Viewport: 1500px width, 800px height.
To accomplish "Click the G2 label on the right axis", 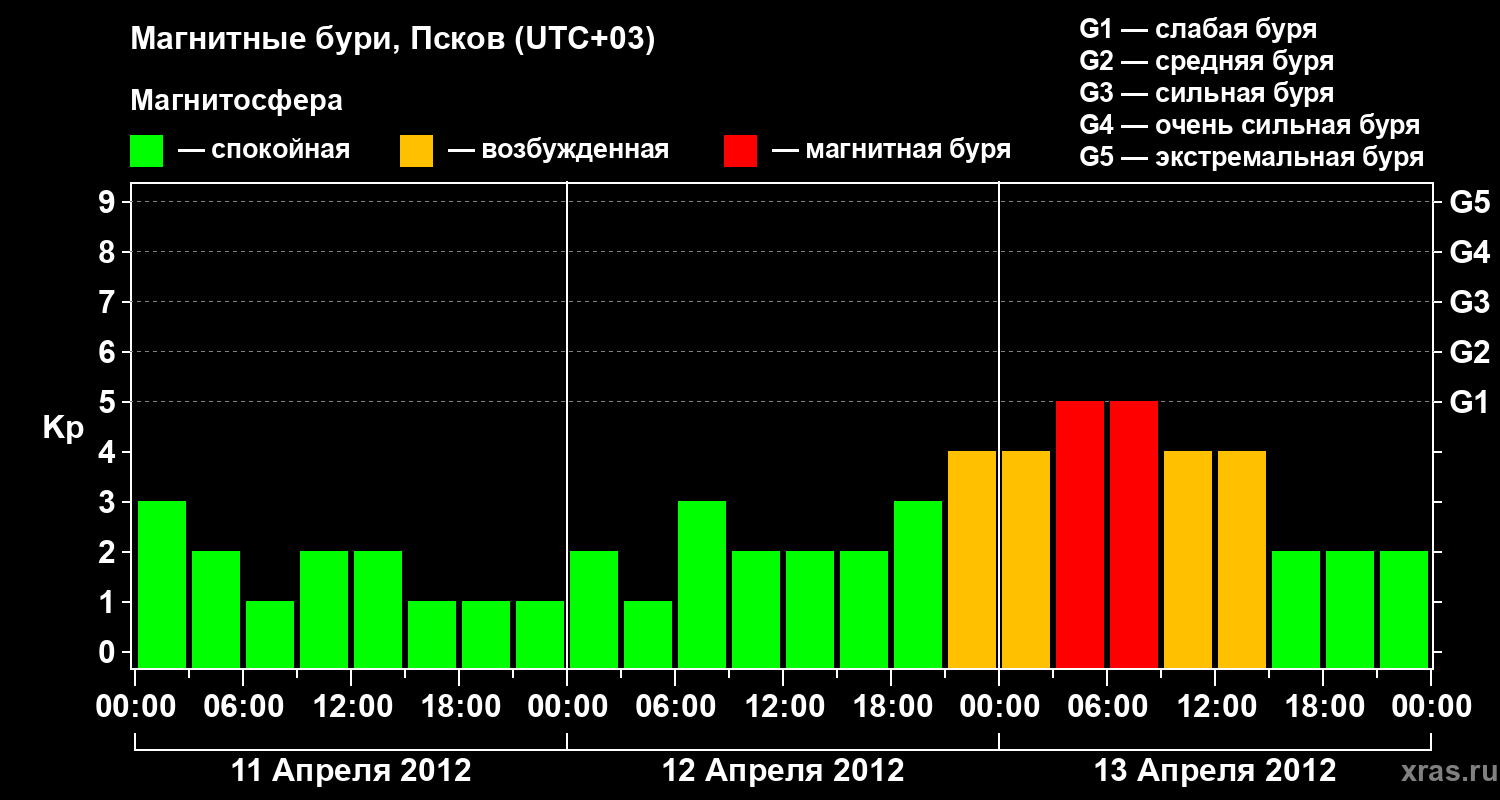I will tap(1470, 352).
